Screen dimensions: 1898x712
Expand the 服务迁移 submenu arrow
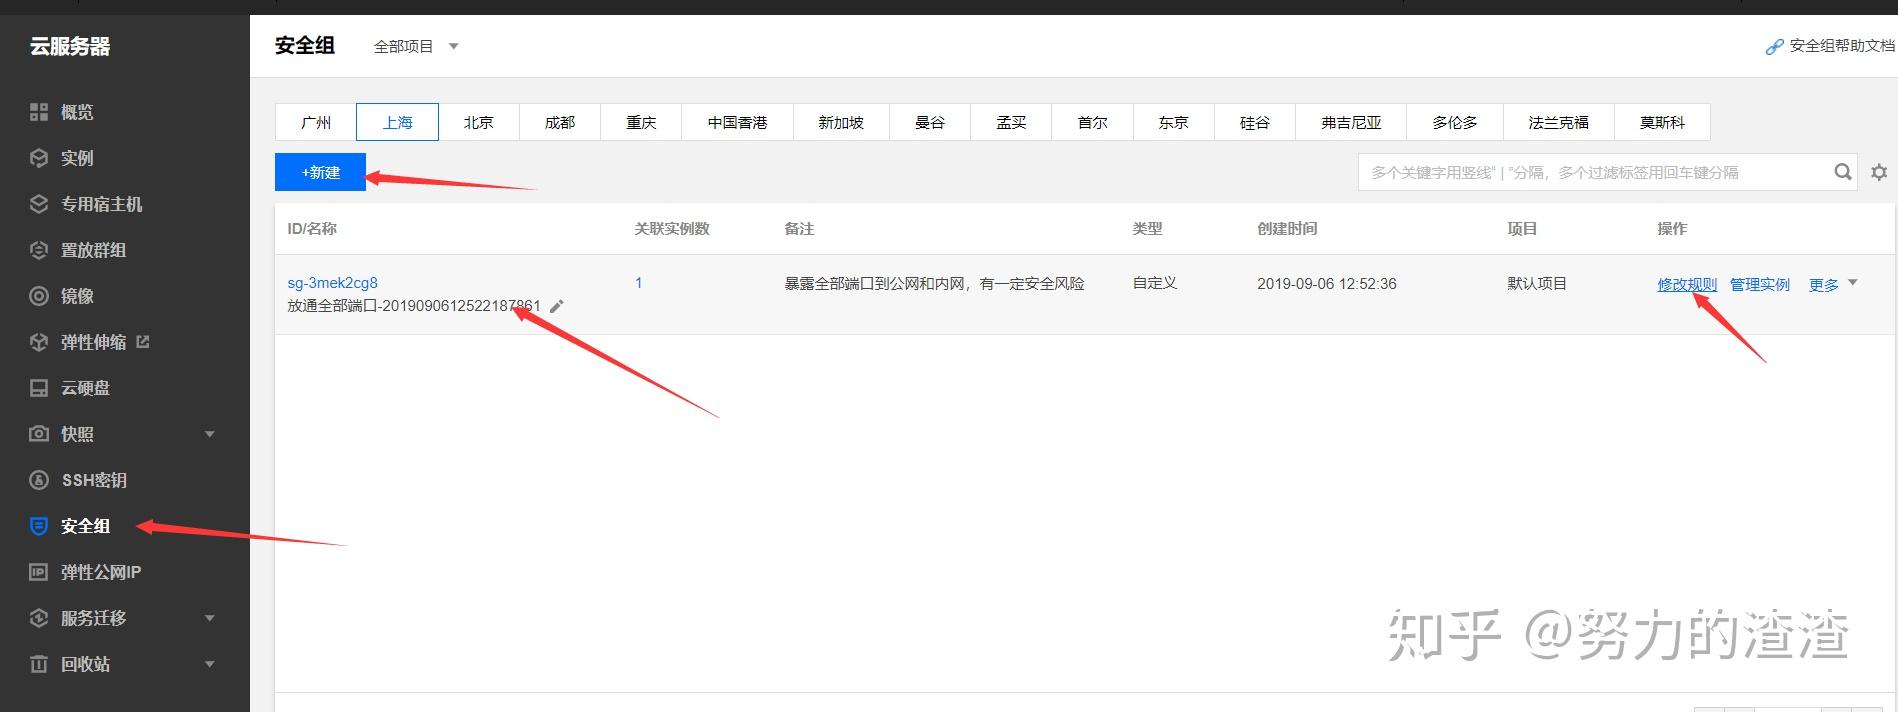click(210, 618)
